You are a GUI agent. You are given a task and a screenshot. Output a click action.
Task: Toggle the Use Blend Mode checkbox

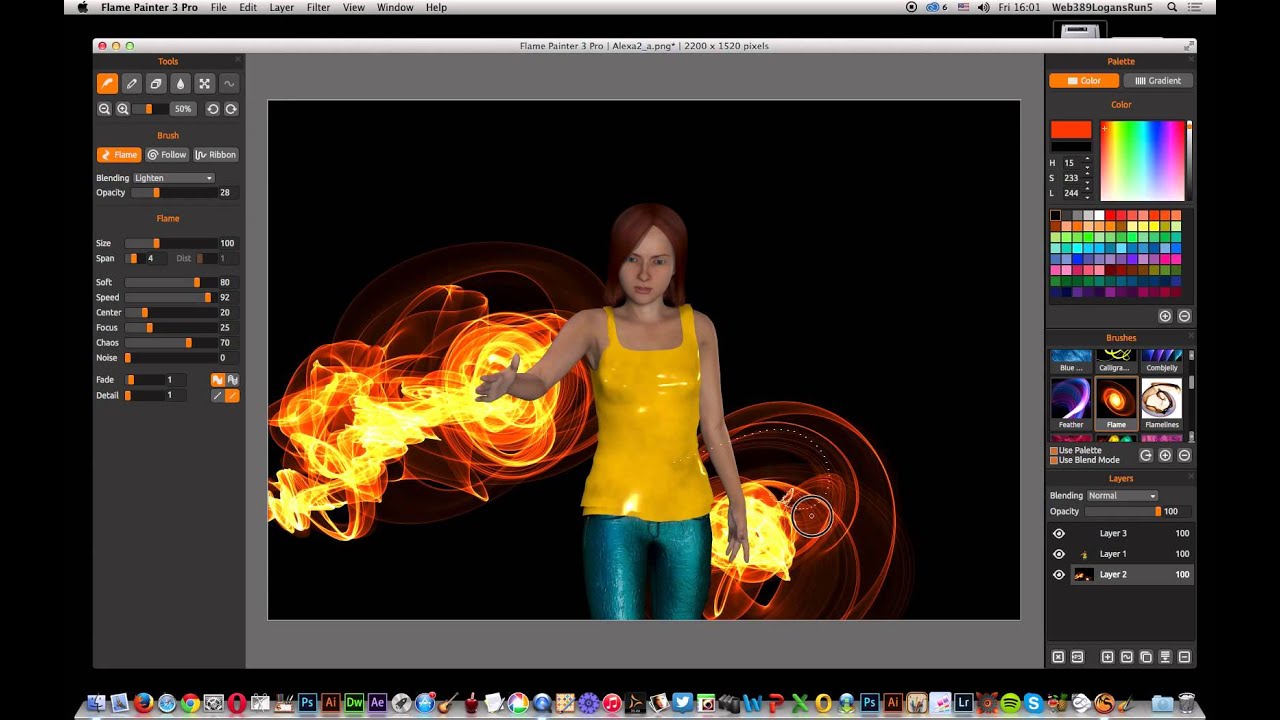coord(1054,460)
